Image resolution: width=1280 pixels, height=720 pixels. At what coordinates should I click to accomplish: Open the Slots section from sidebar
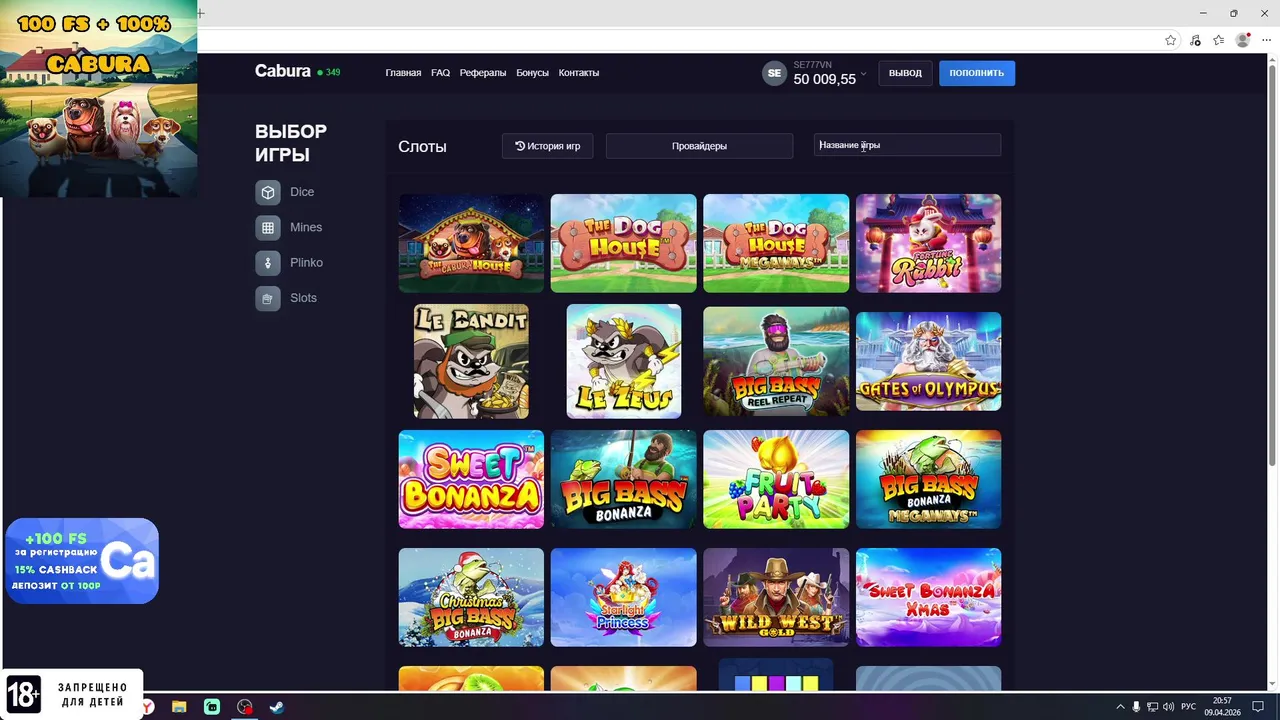click(286, 298)
